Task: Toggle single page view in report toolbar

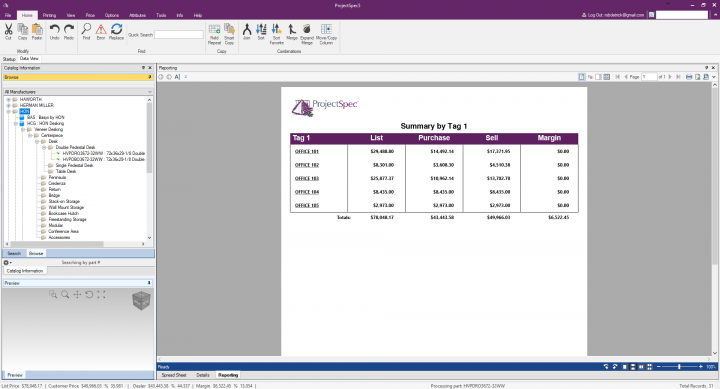Action: pyautogui.click(x=582, y=77)
